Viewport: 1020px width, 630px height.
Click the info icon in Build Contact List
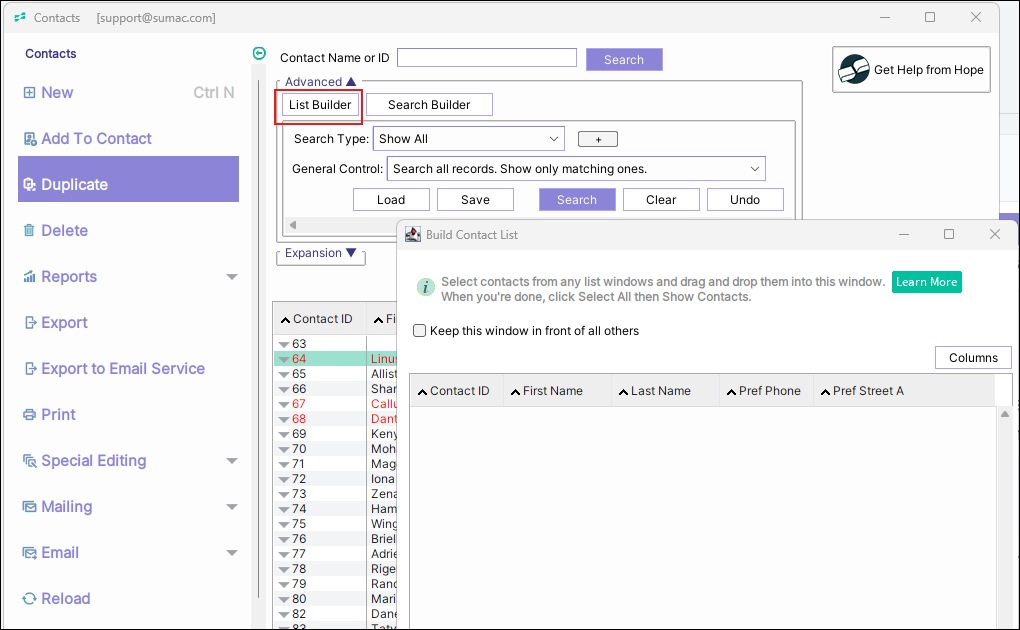(425, 288)
